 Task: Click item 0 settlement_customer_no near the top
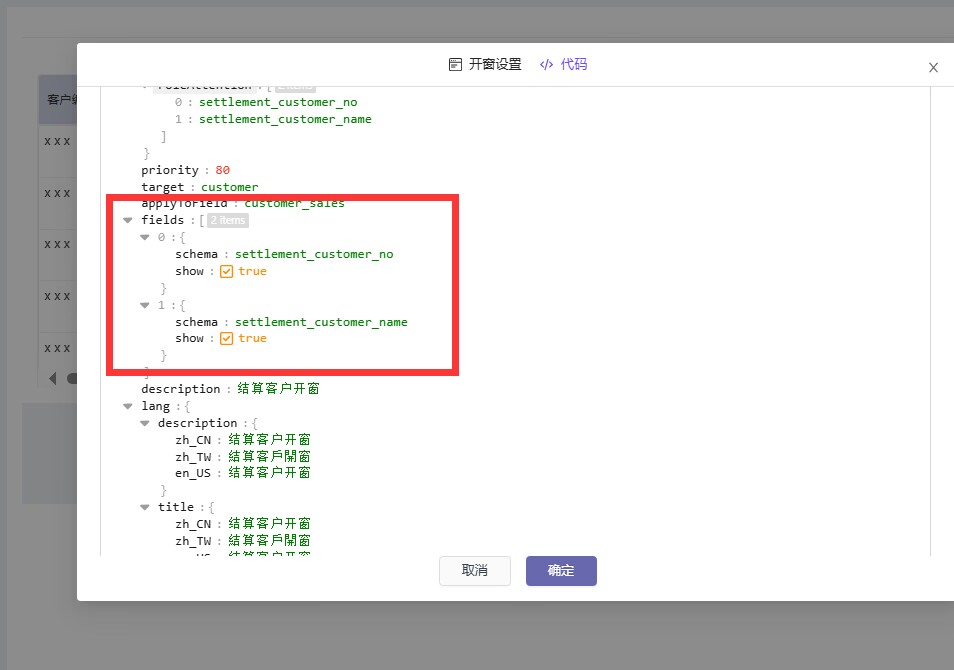coord(278,102)
